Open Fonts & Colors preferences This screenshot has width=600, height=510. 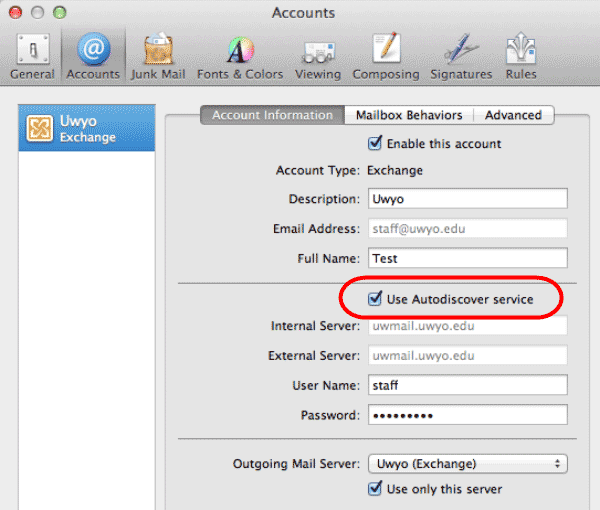[240, 57]
